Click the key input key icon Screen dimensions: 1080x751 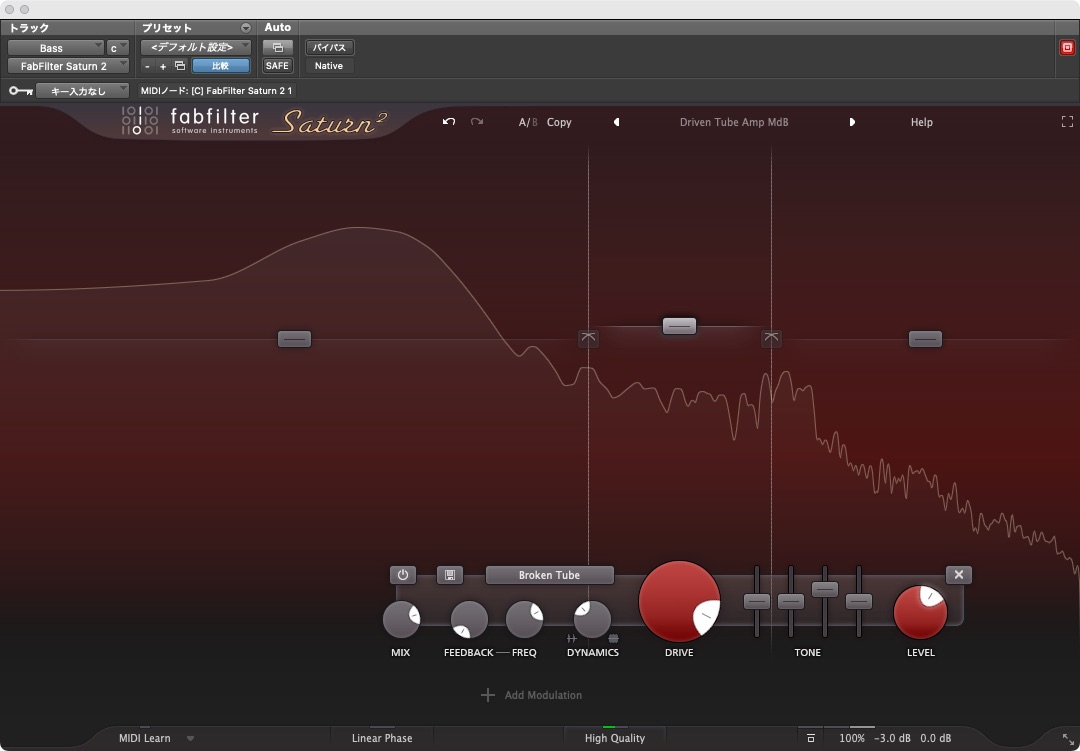coord(21,90)
